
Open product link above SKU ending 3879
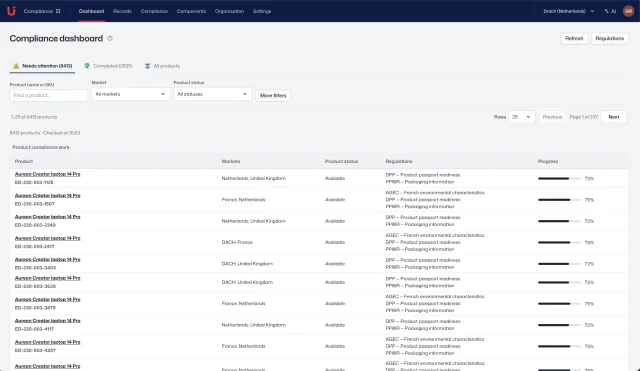click(x=47, y=299)
